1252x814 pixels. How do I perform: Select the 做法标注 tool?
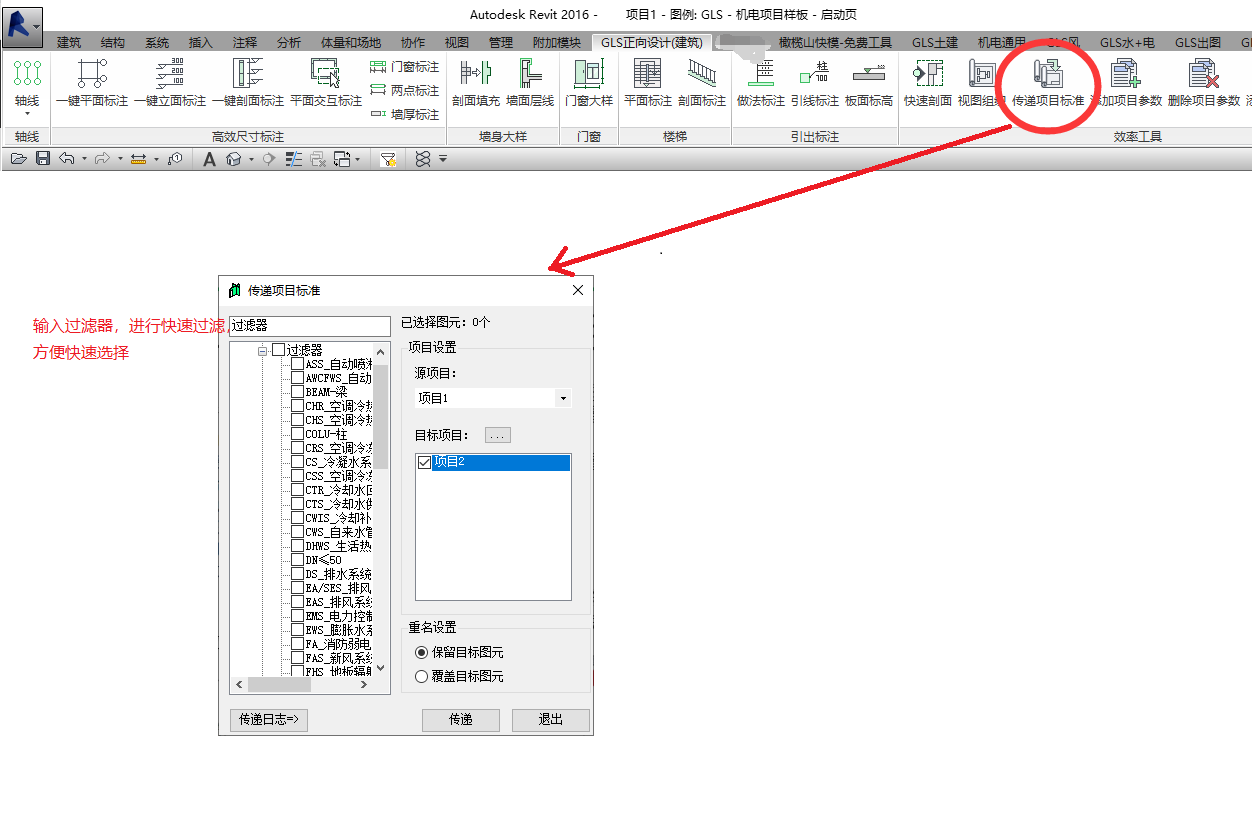click(761, 83)
